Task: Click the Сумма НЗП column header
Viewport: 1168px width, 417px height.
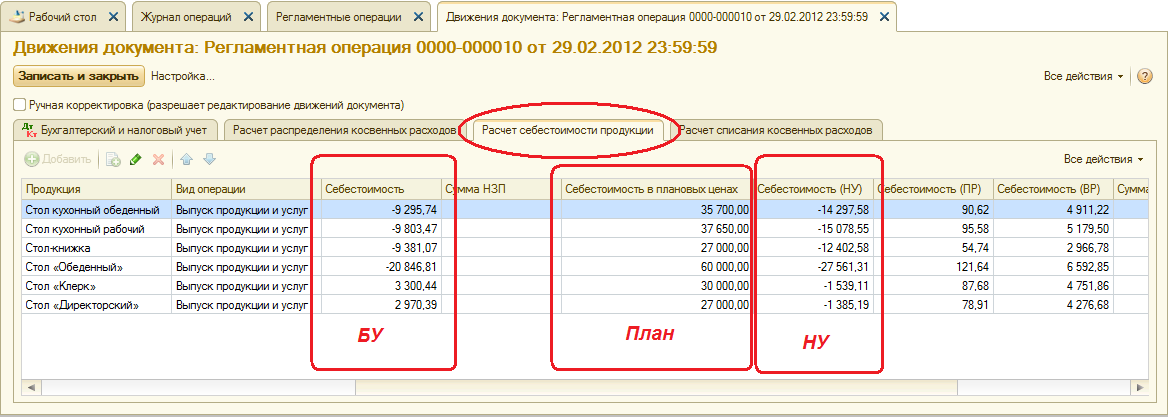Action: pyautogui.click(x=501, y=189)
